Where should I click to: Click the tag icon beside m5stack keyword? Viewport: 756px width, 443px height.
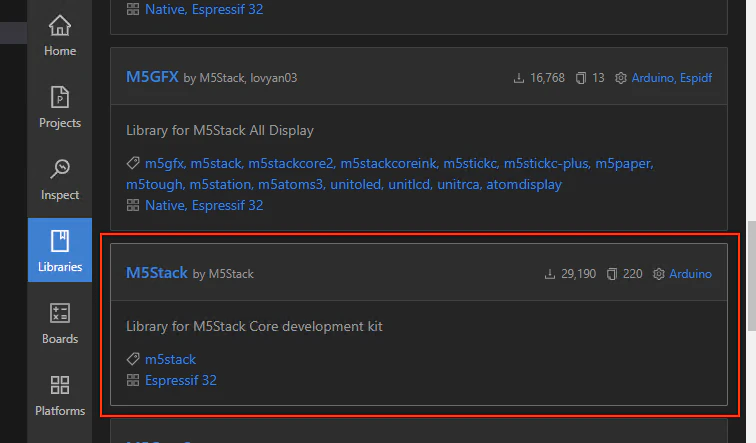pos(133,359)
